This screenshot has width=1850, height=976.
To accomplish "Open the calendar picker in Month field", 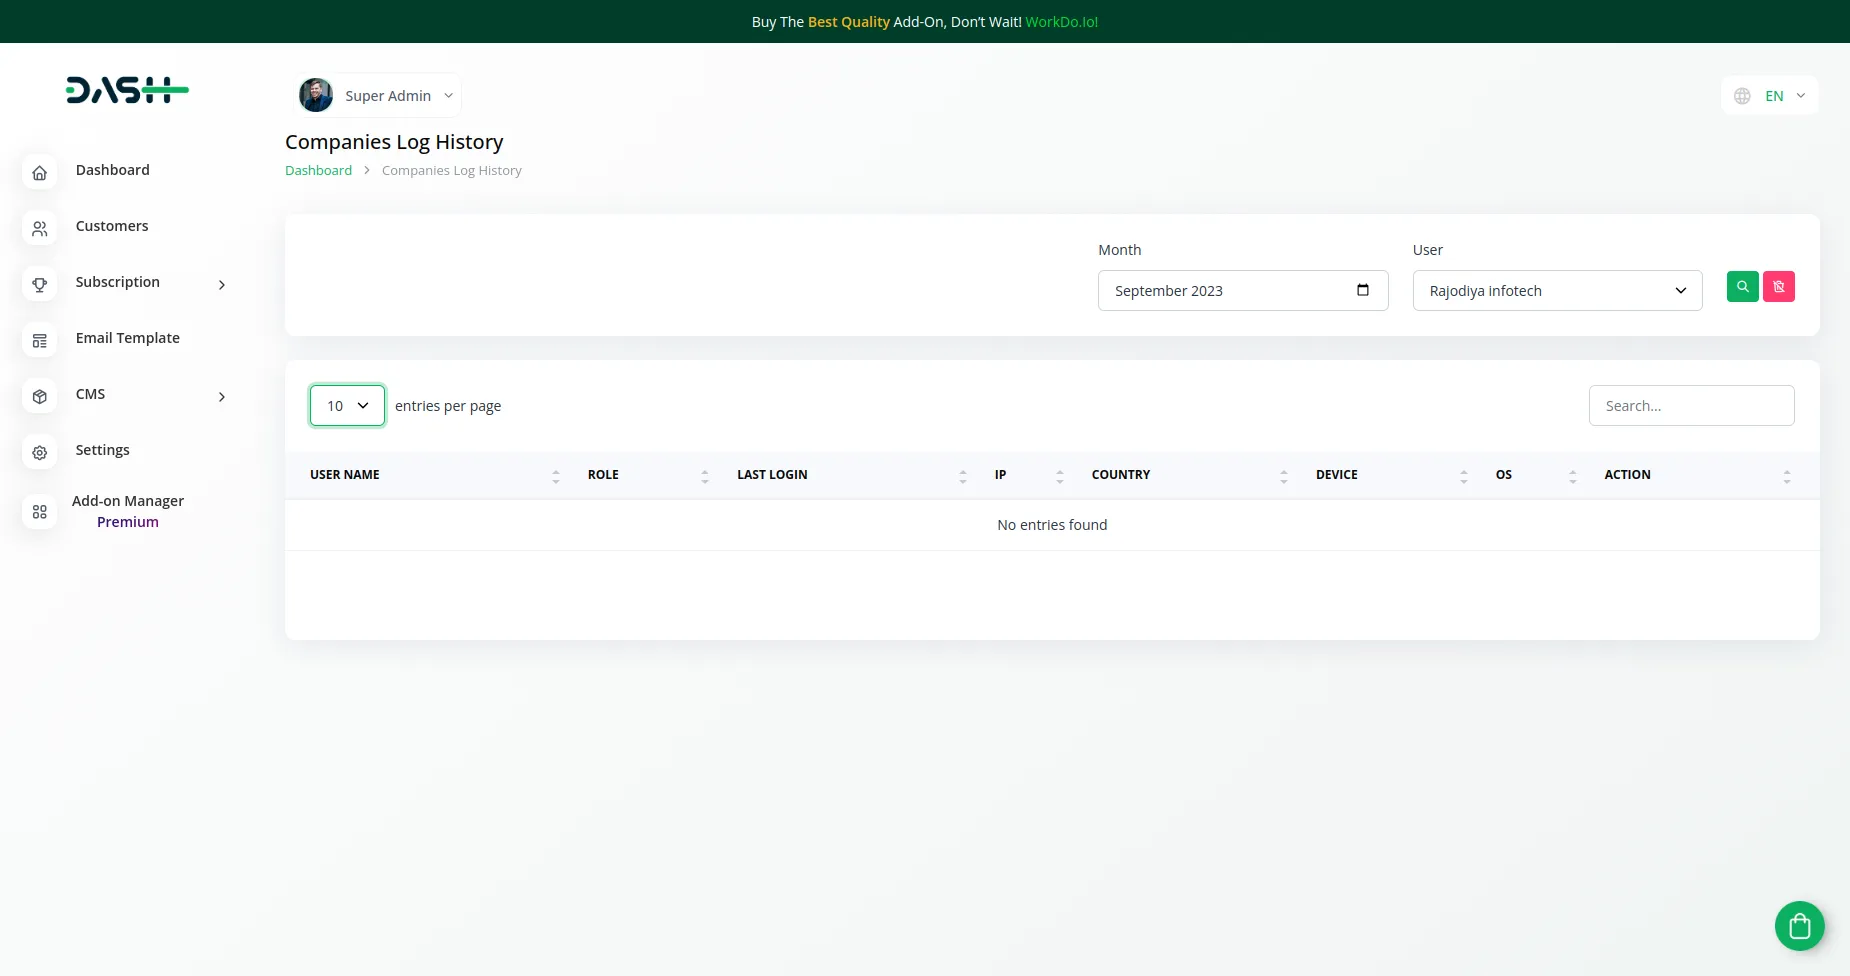I will (1362, 290).
